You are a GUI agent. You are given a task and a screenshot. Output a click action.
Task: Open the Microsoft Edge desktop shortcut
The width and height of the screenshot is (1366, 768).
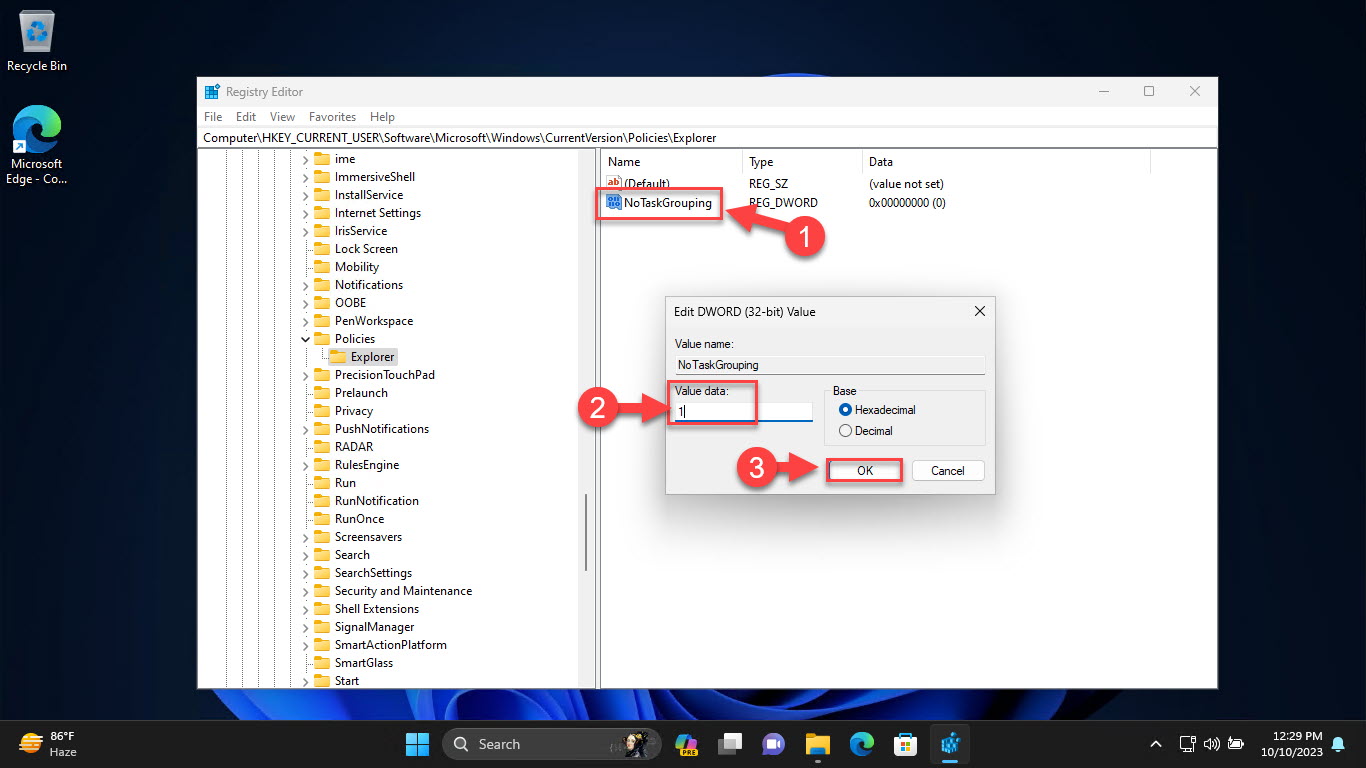[x=37, y=146]
